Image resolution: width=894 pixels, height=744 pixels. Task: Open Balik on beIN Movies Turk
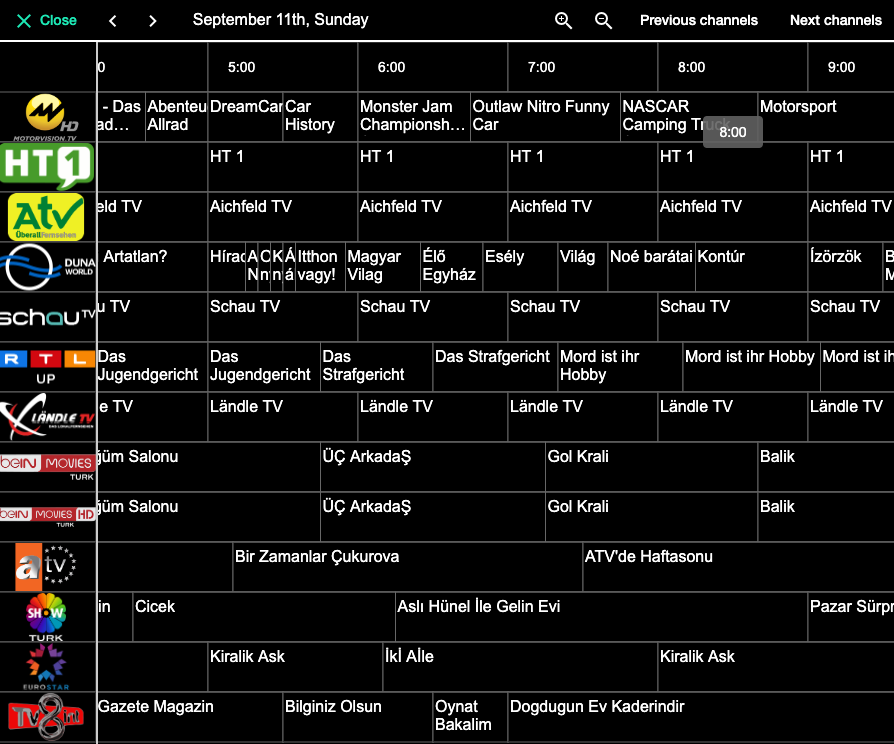[x=826, y=467]
